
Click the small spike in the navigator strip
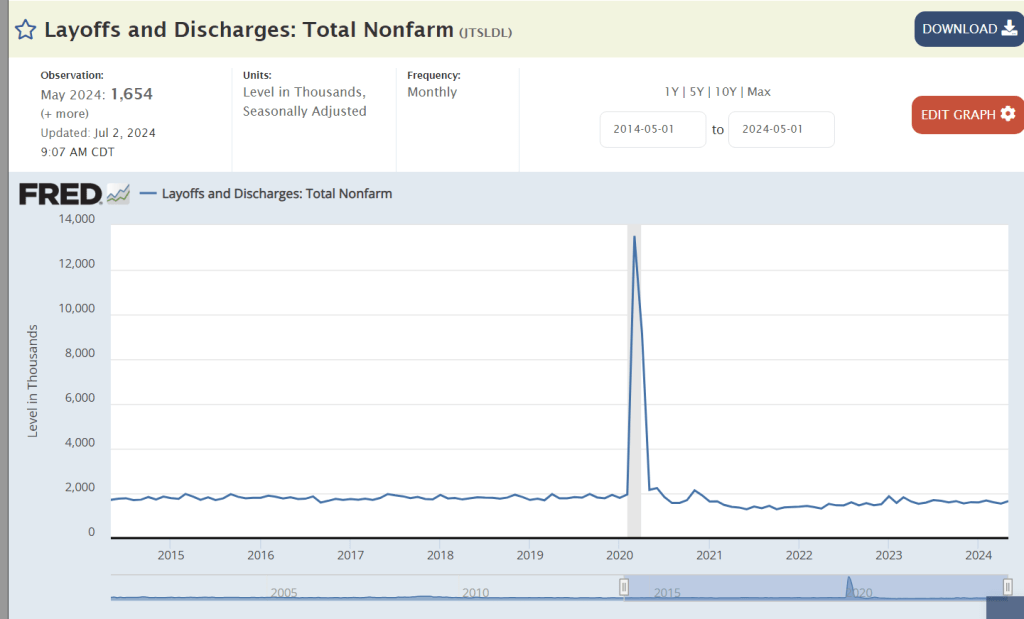click(849, 587)
